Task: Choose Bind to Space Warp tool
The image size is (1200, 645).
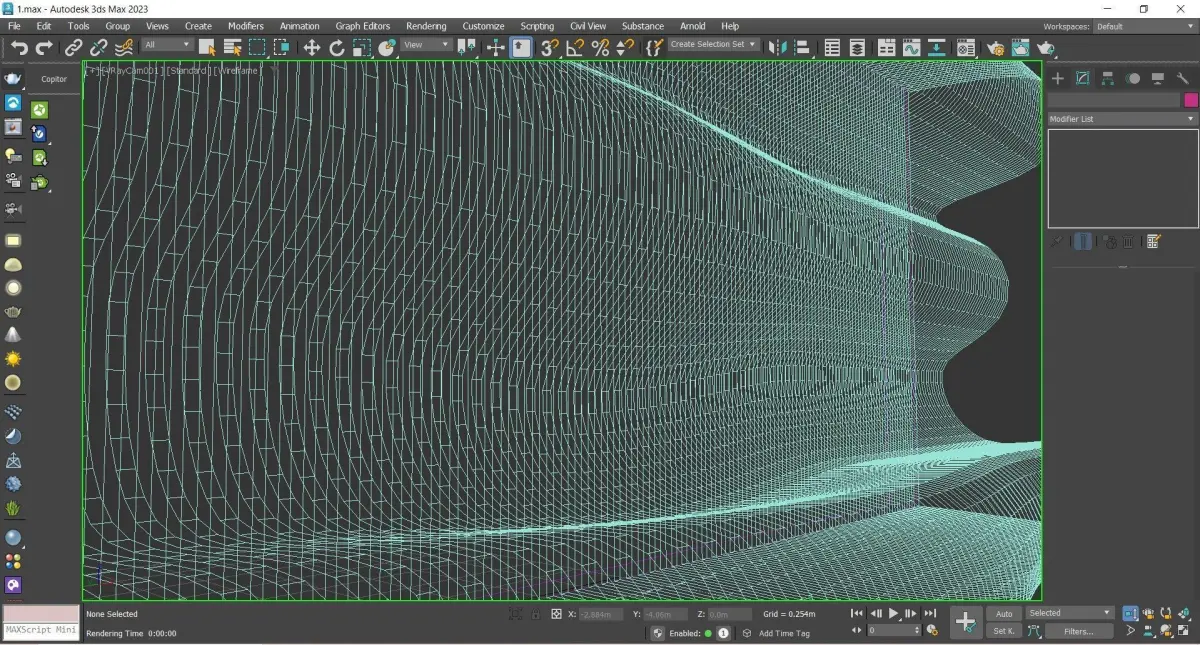Action: click(123, 47)
